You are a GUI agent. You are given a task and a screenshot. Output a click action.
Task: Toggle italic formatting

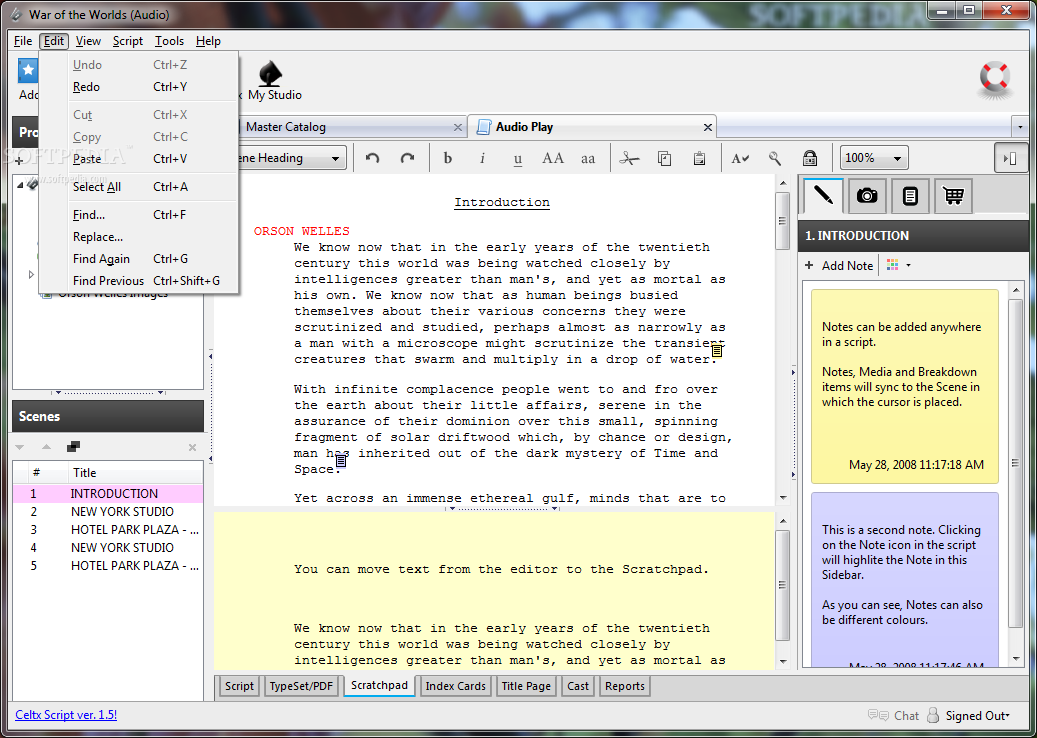483,158
